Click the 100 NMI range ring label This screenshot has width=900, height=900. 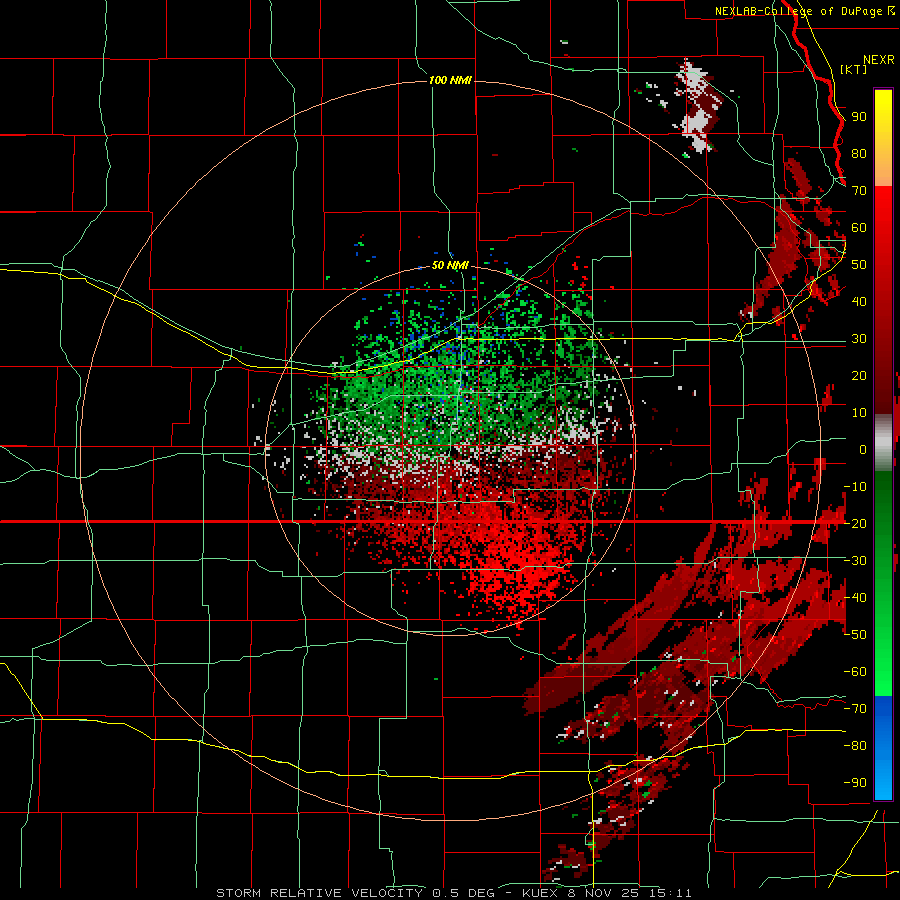click(x=450, y=80)
